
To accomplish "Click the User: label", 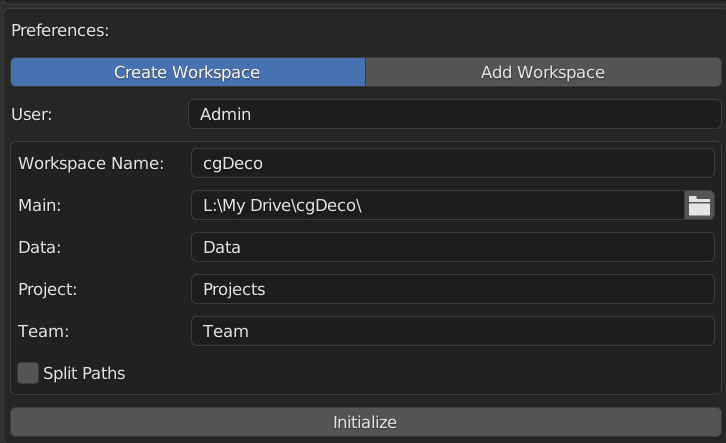I will pyautogui.click(x=31, y=114).
